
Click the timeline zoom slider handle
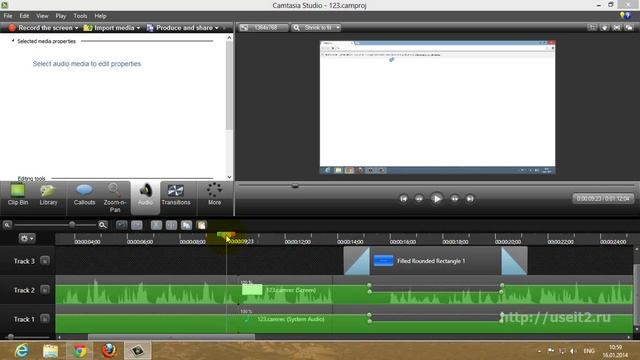pyautogui.click(x=72, y=224)
